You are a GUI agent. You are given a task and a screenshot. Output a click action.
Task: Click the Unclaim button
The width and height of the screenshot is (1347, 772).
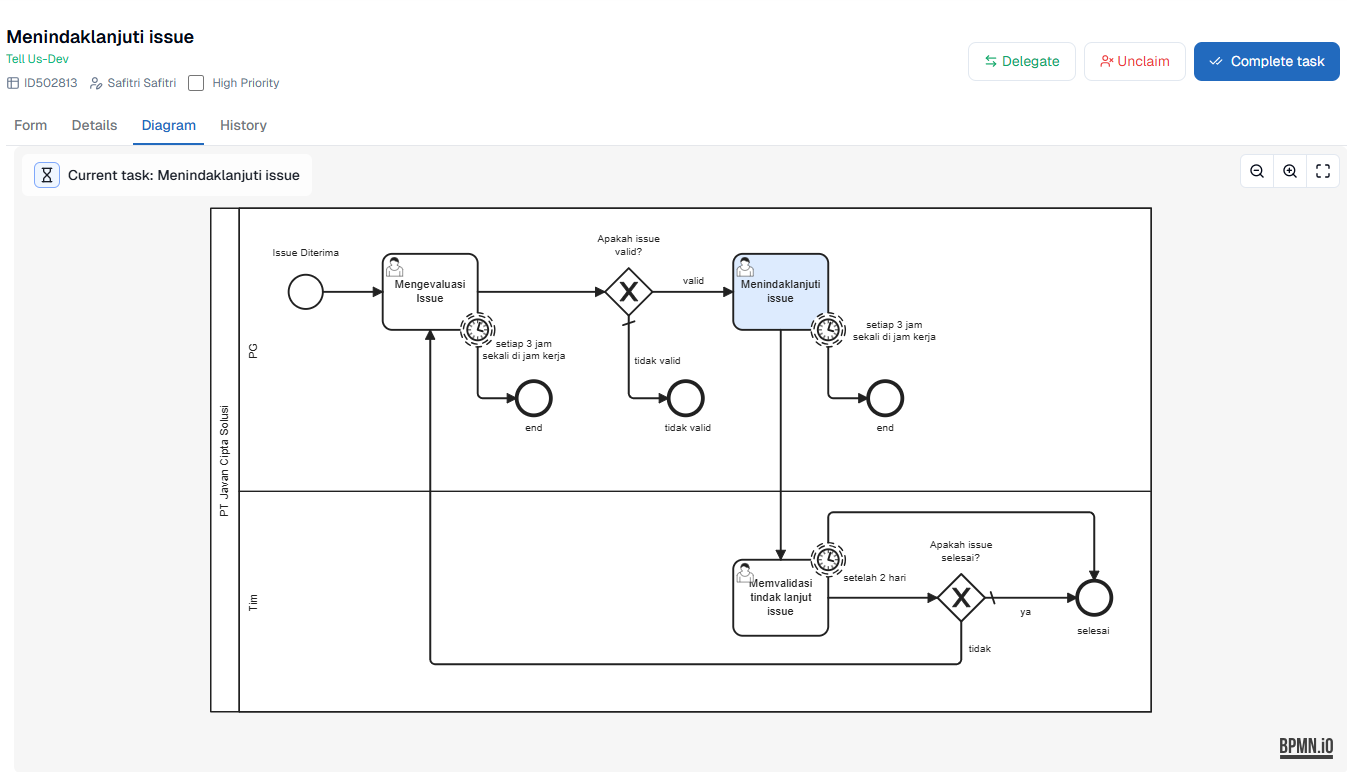pos(1134,61)
